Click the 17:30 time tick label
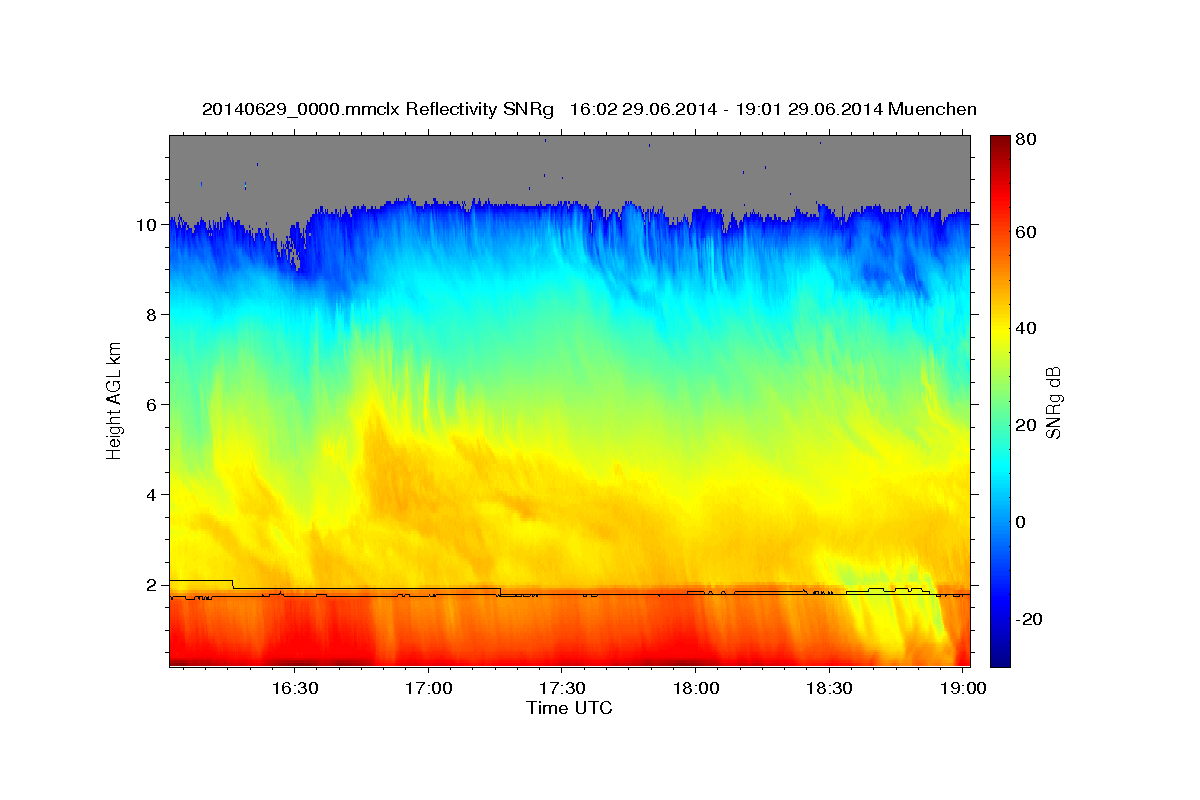Screen dimensions: 1200x800 coord(562,688)
